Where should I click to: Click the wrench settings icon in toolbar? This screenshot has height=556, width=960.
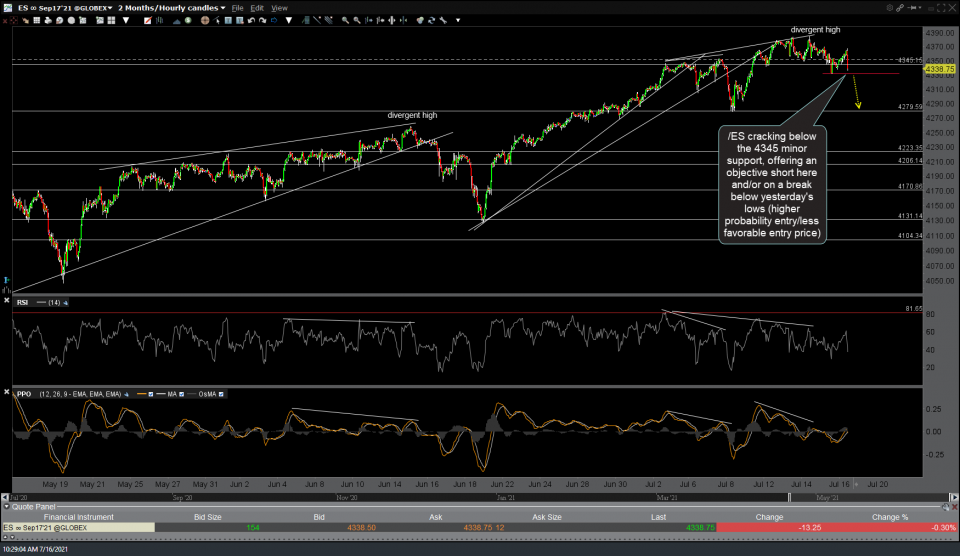pos(443,20)
